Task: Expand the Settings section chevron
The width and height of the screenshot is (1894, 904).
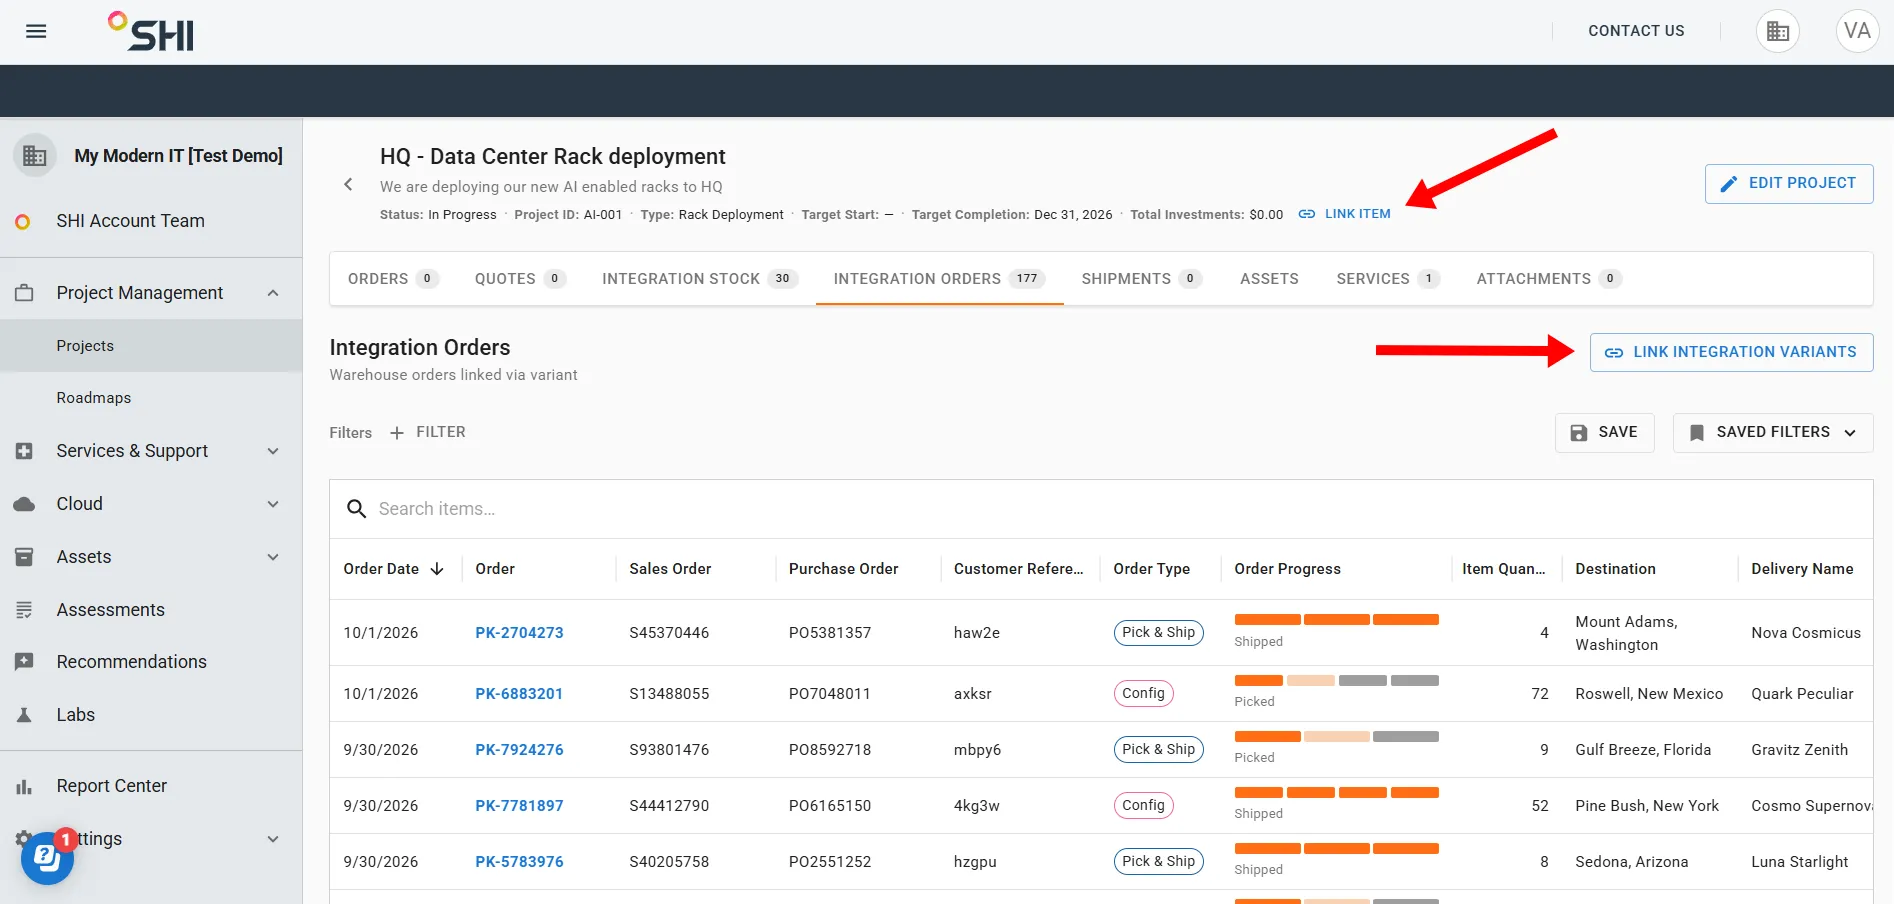Action: (273, 839)
